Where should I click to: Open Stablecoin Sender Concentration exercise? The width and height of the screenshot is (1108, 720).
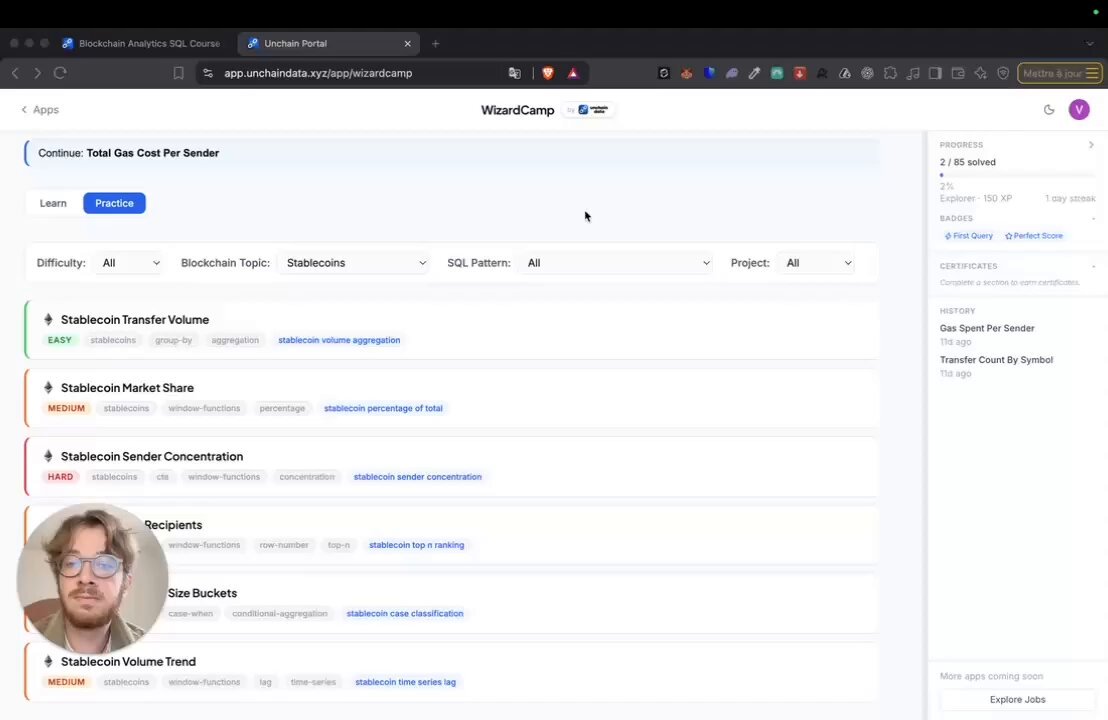click(452, 466)
